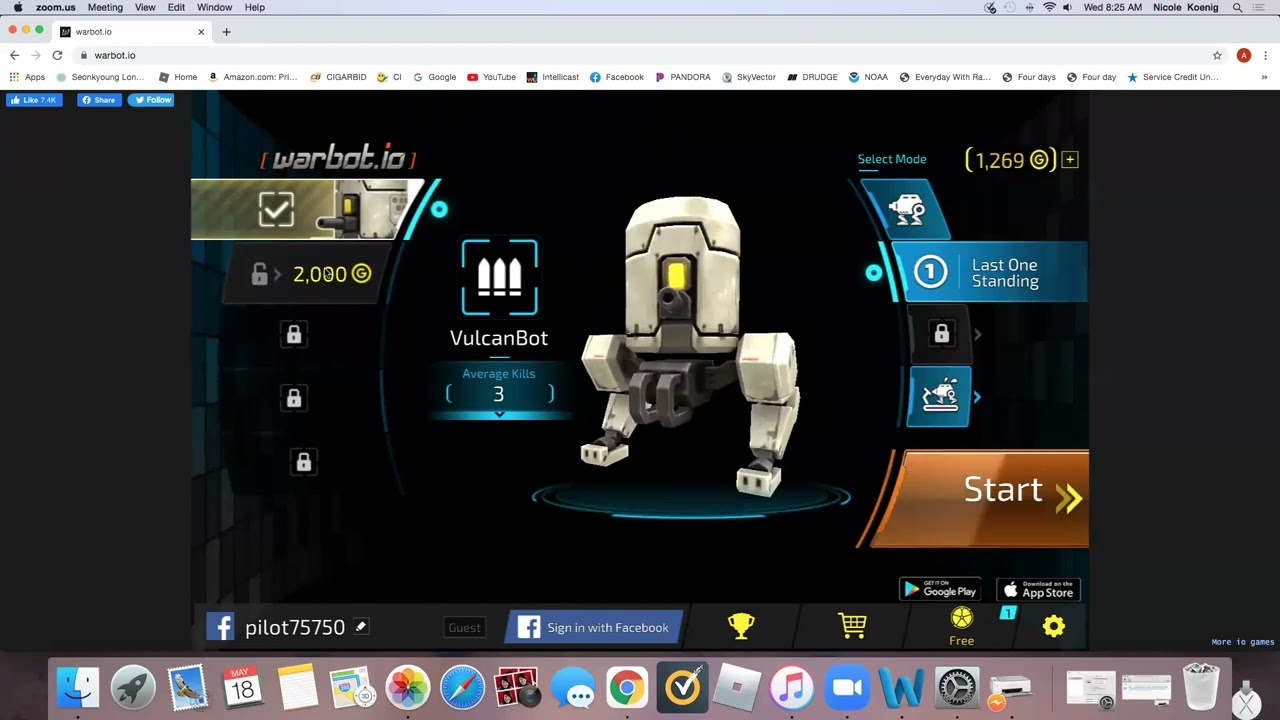
Task: Open Google Chrome from the Dock
Action: tap(627, 688)
